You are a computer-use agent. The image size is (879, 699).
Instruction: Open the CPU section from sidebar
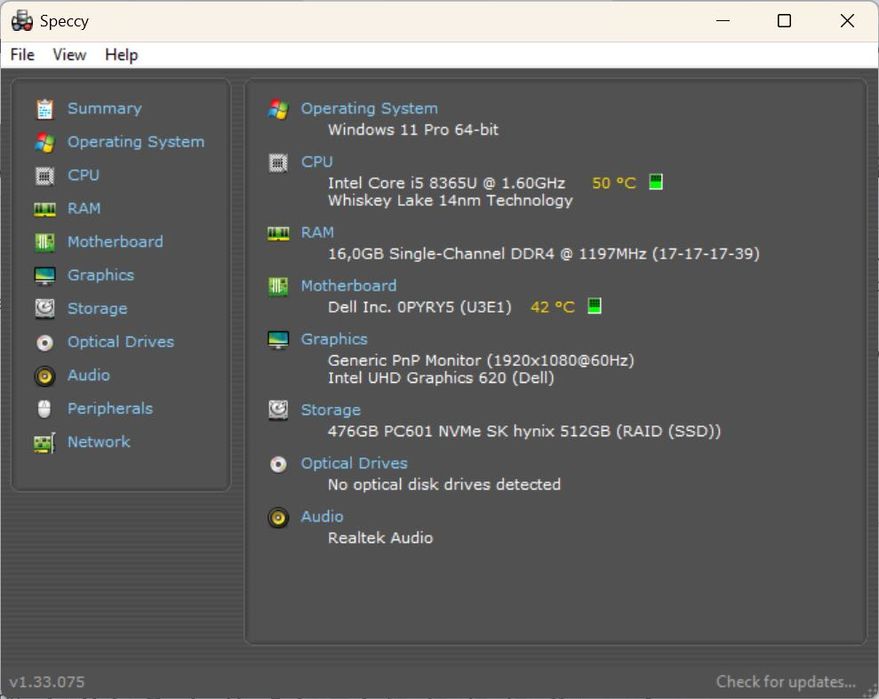pos(84,175)
